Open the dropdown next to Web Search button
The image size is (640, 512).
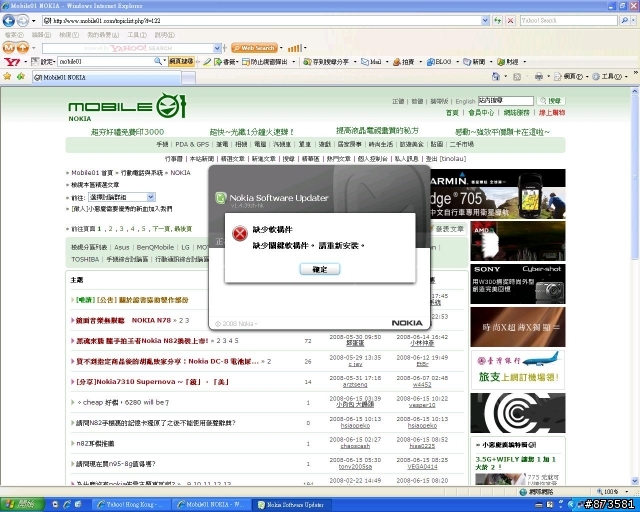pyautogui.click(x=281, y=48)
